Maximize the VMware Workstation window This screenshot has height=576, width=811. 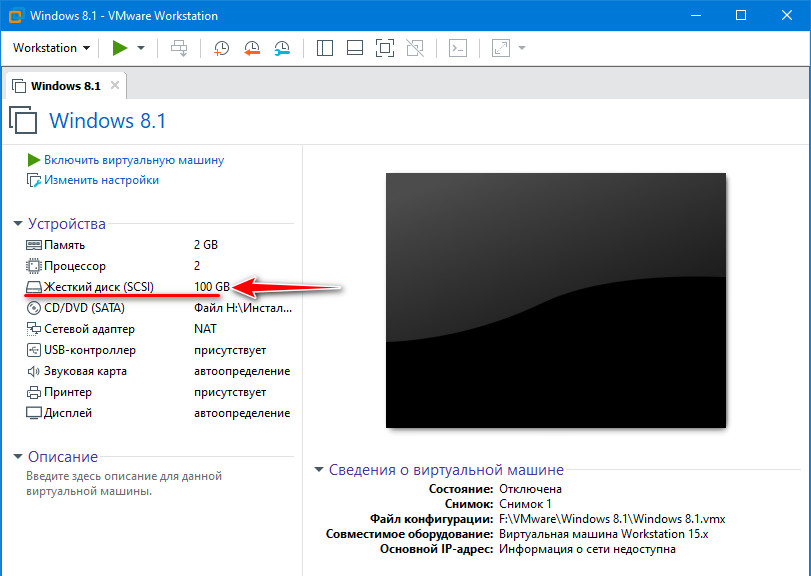pos(741,16)
